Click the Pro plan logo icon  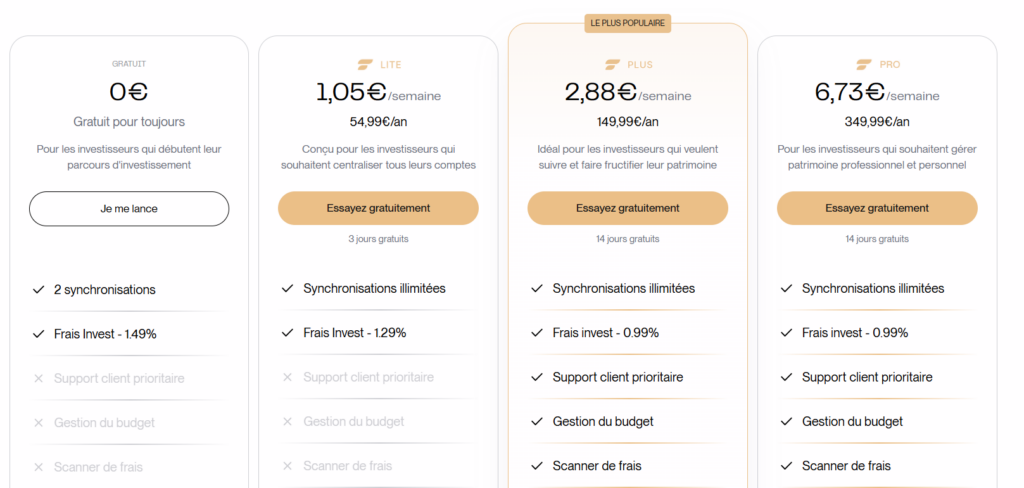864,65
